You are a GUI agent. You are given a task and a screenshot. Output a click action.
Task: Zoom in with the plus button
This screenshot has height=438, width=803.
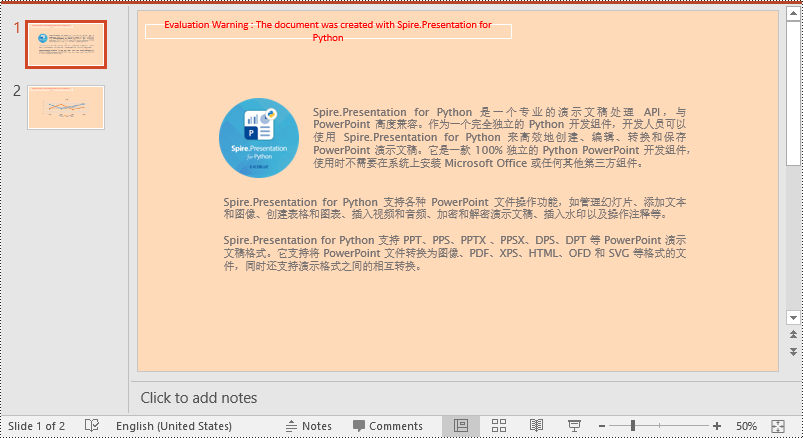[716, 426]
